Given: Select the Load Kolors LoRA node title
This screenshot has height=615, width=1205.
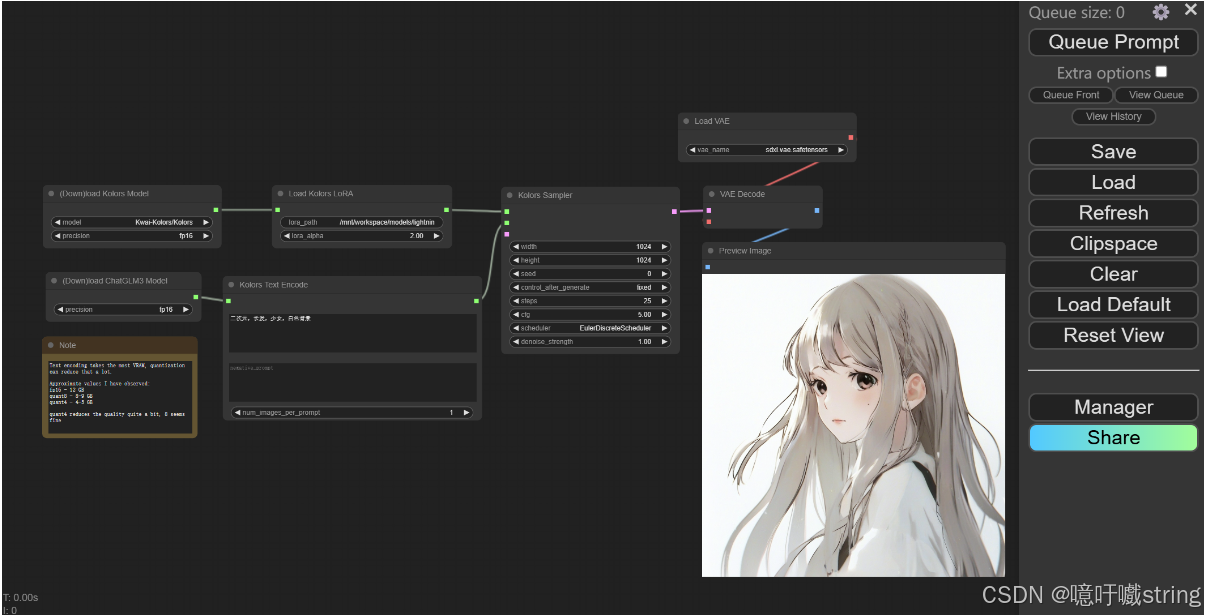Looking at the screenshot, I should [x=321, y=194].
